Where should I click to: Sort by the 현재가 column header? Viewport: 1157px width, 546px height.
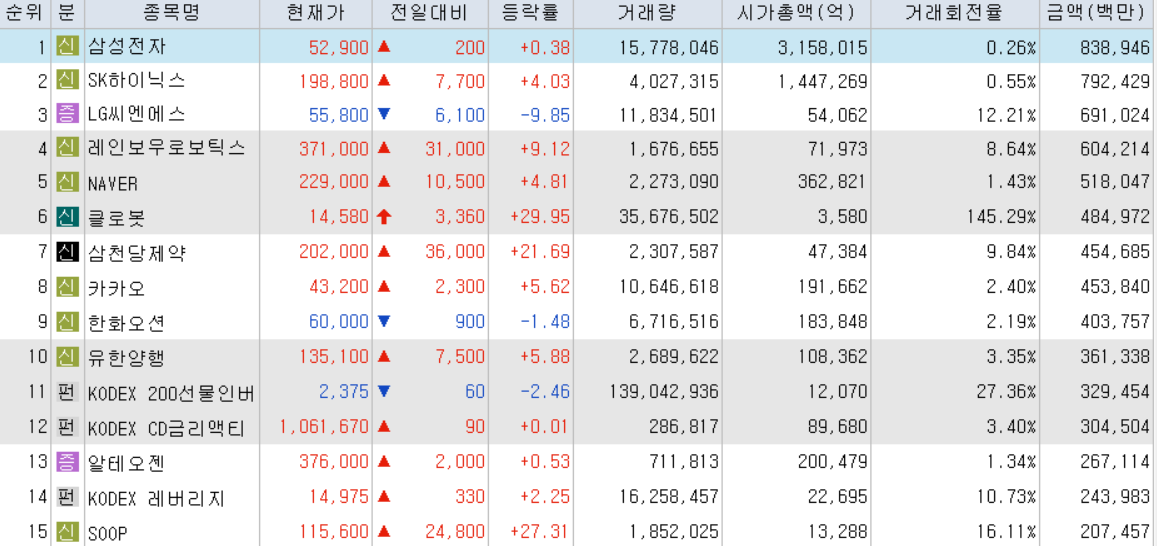click(316, 13)
